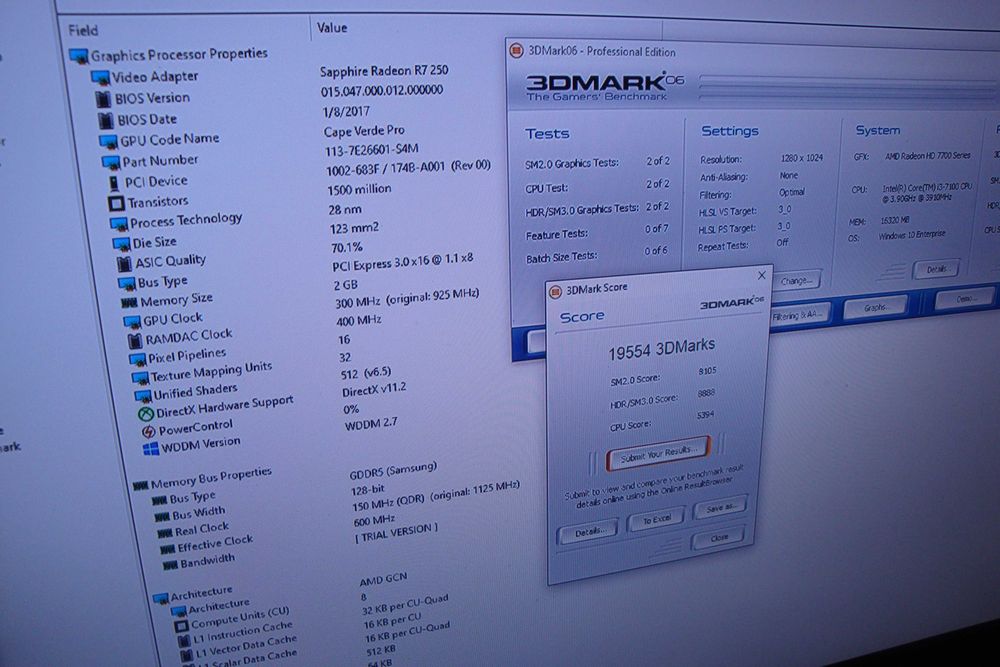Click Submit Your Results button

[659, 453]
